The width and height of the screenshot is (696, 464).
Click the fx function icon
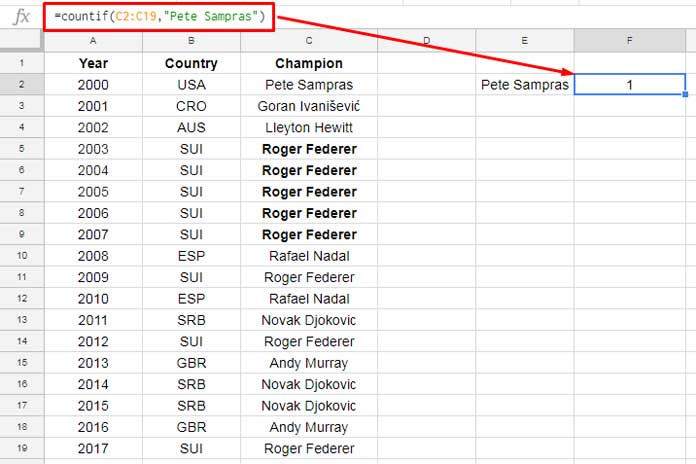tap(21, 17)
